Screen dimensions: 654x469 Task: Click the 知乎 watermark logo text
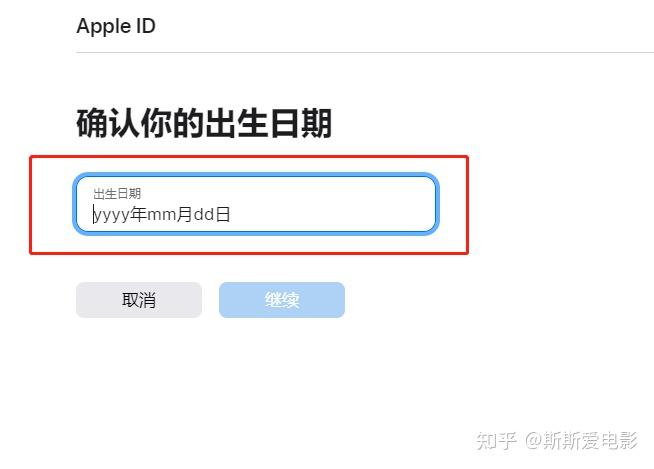point(496,441)
